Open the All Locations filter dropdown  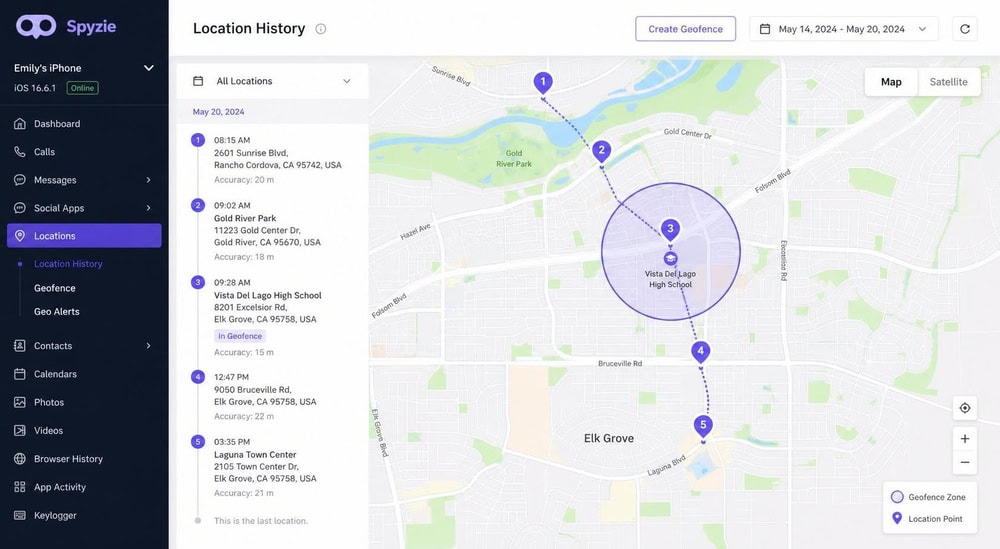[x=272, y=81]
